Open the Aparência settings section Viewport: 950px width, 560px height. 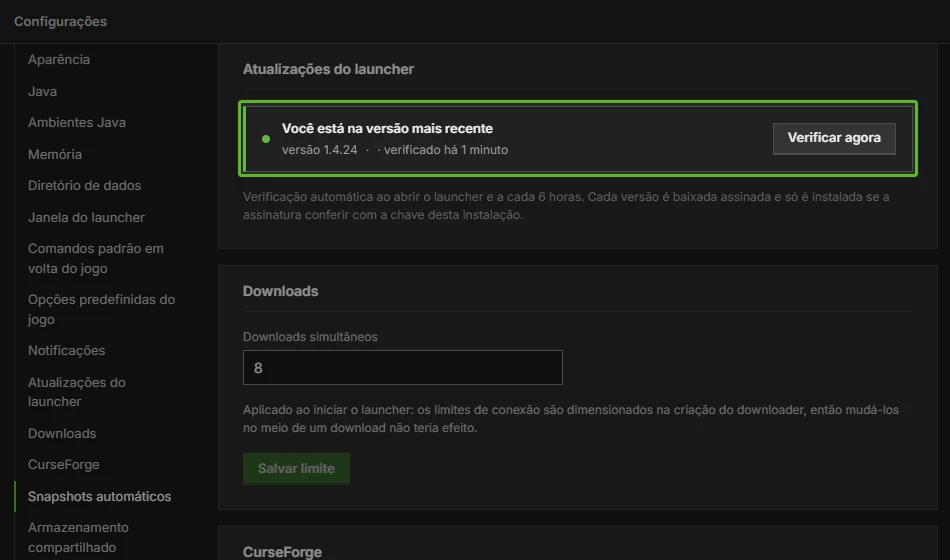59,59
